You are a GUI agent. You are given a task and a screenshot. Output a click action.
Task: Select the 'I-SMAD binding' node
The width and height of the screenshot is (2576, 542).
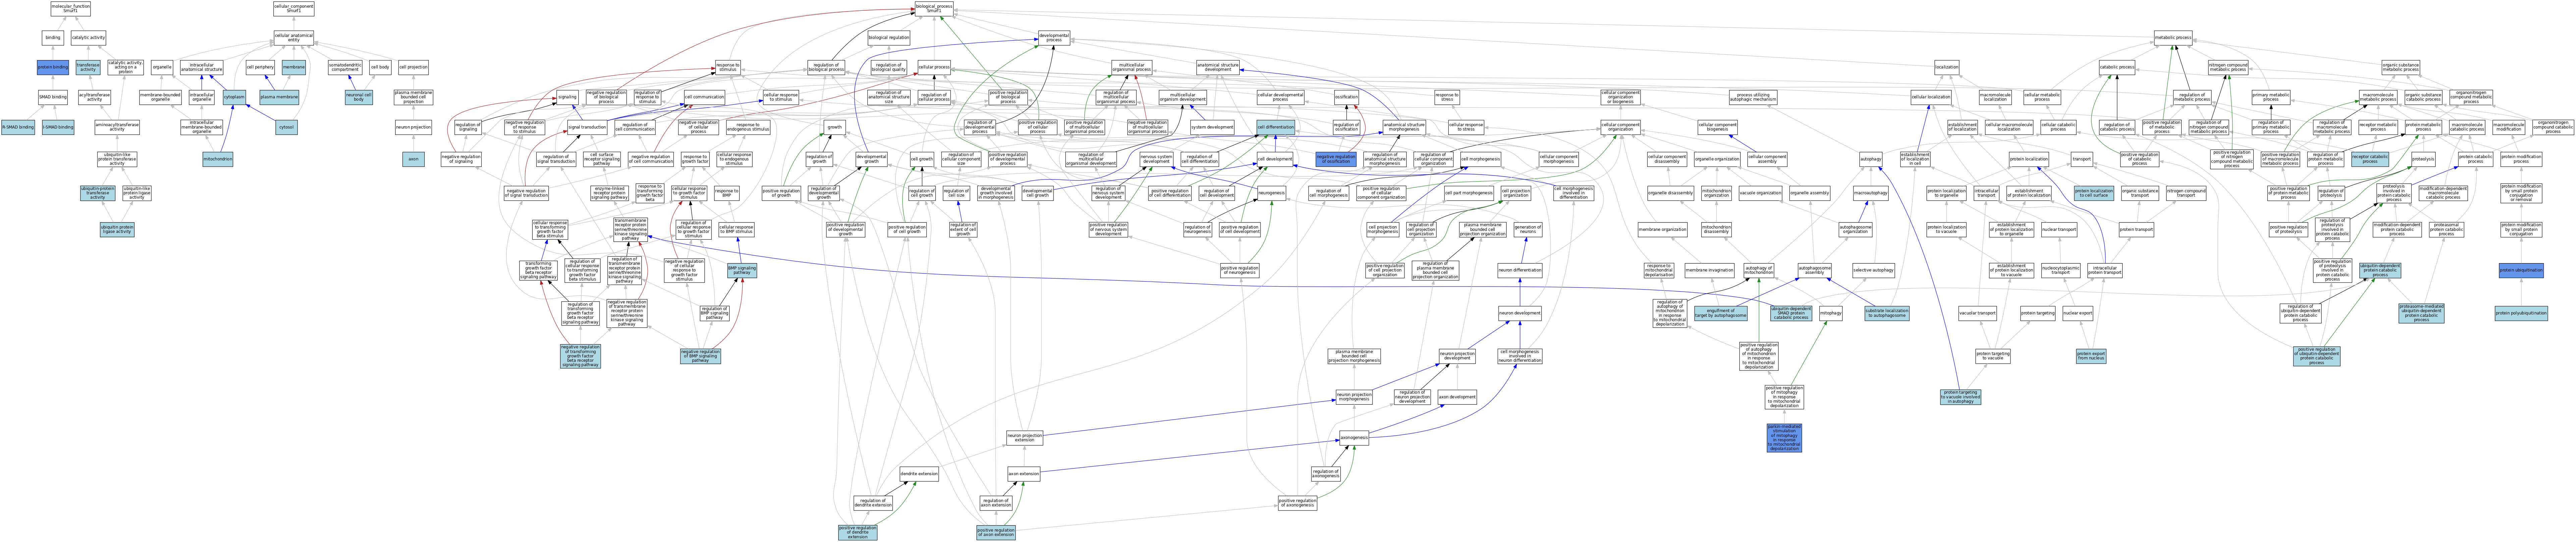point(58,127)
